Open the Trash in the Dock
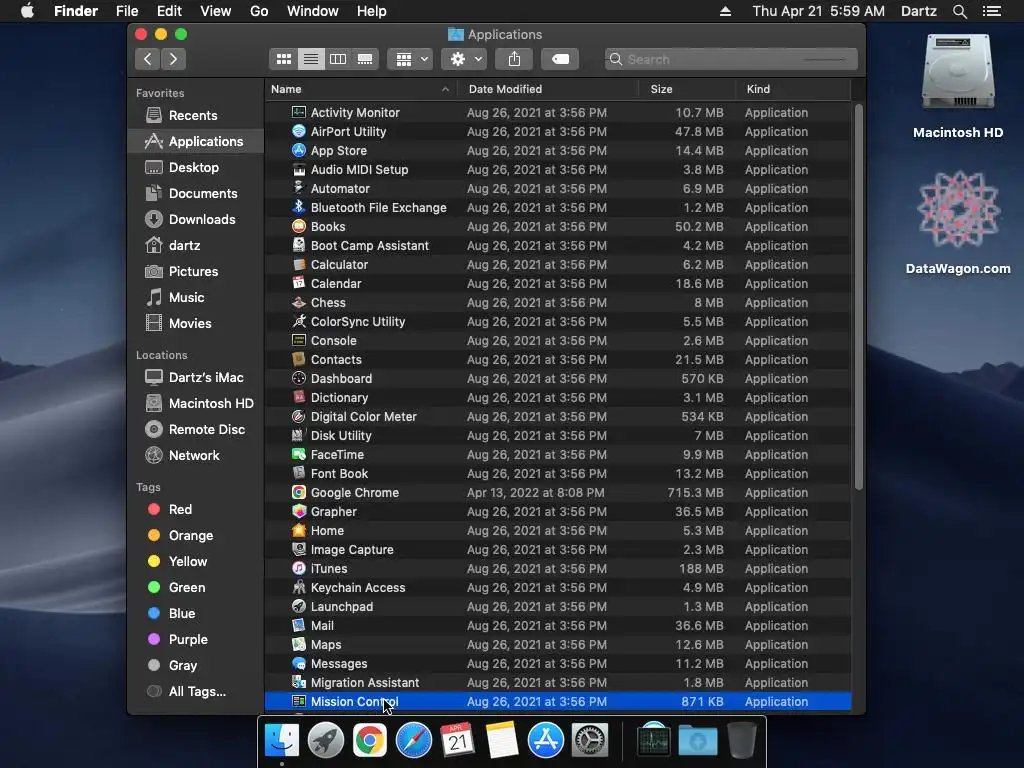The width and height of the screenshot is (1024, 768). (x=742, y=741)
